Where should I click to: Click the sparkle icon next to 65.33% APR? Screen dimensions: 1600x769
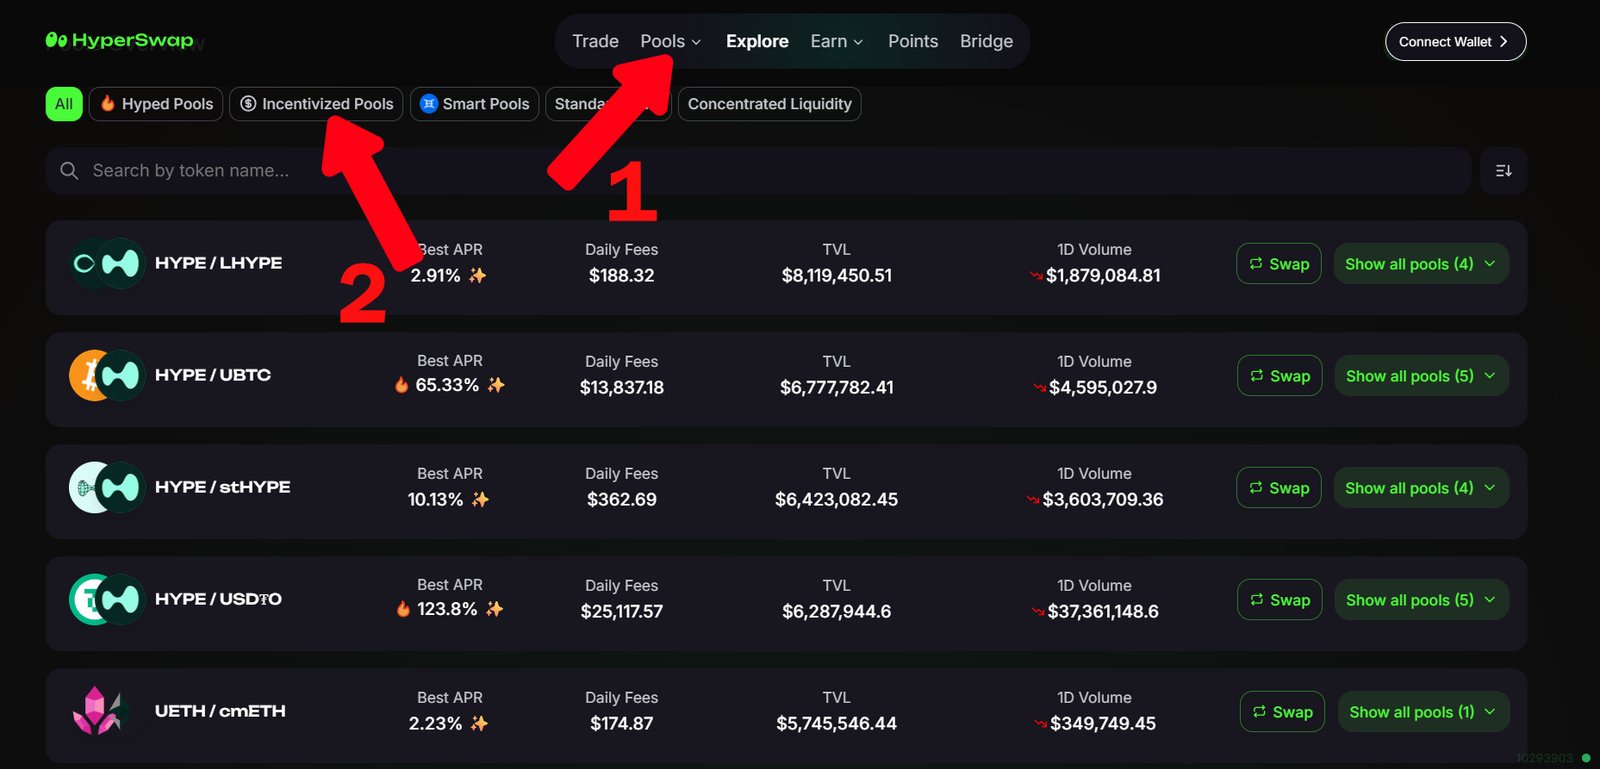[x=496, y=385]
